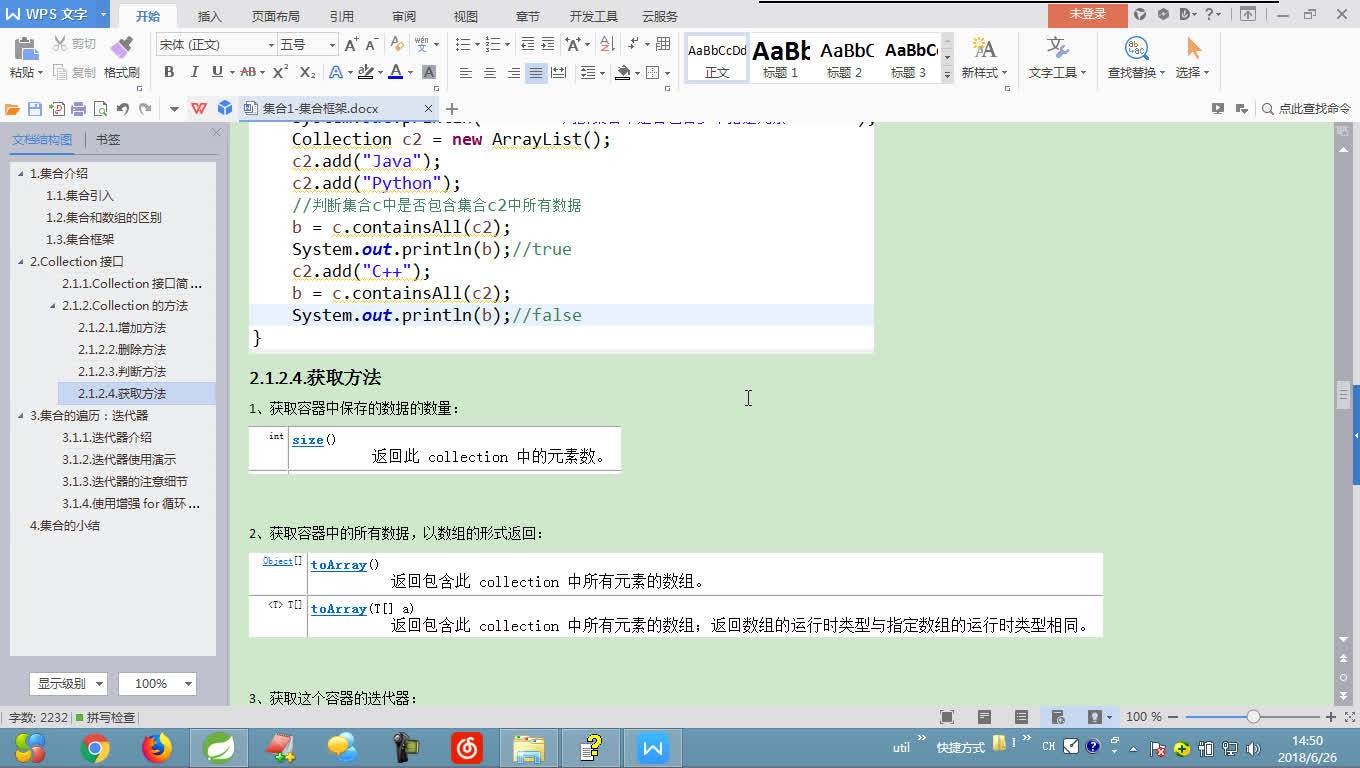Viewport: 1360px width, 768px height.
Task: Center-align the paragraph
Action: coord(489,73)
